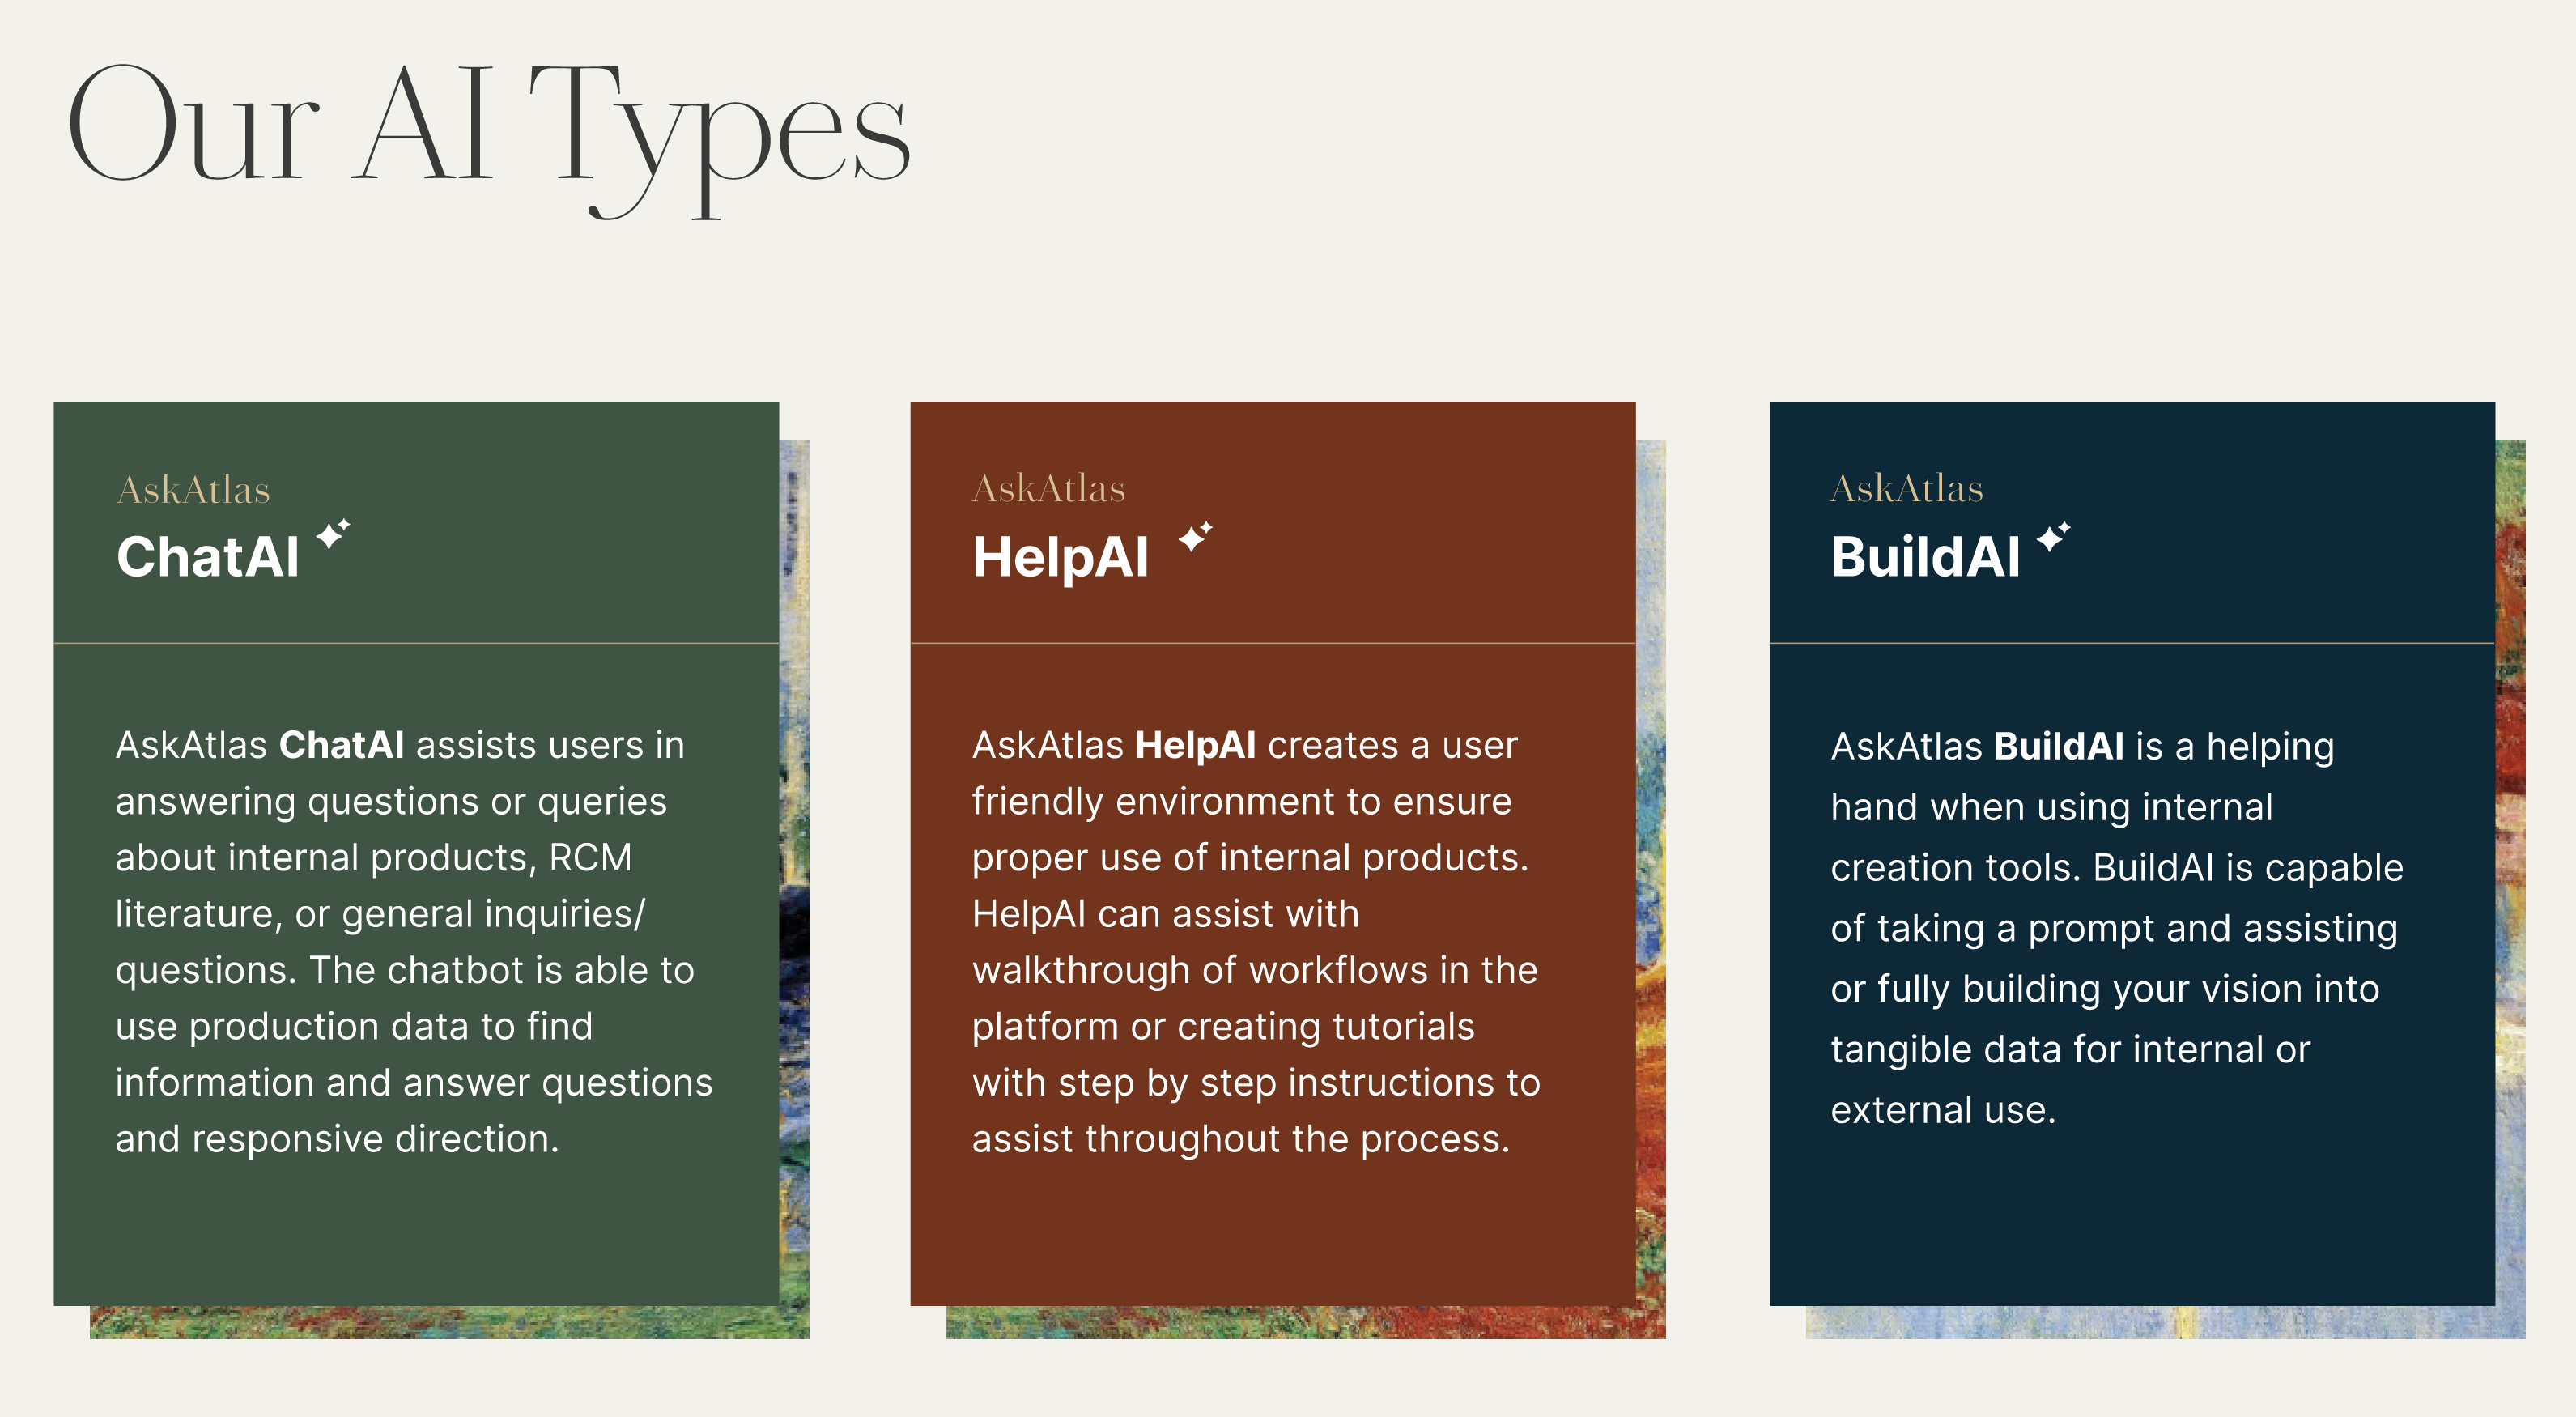Click the divider line in the BuildAI card

click(2131, 643)
